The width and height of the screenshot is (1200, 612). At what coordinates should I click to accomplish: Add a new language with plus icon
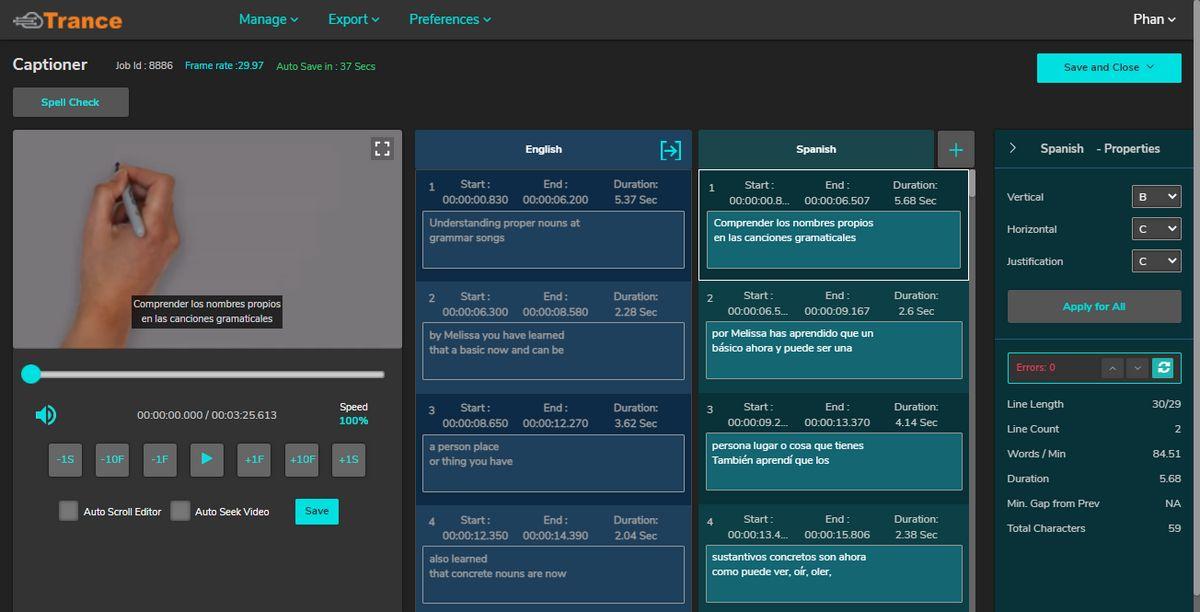[956, 150]
